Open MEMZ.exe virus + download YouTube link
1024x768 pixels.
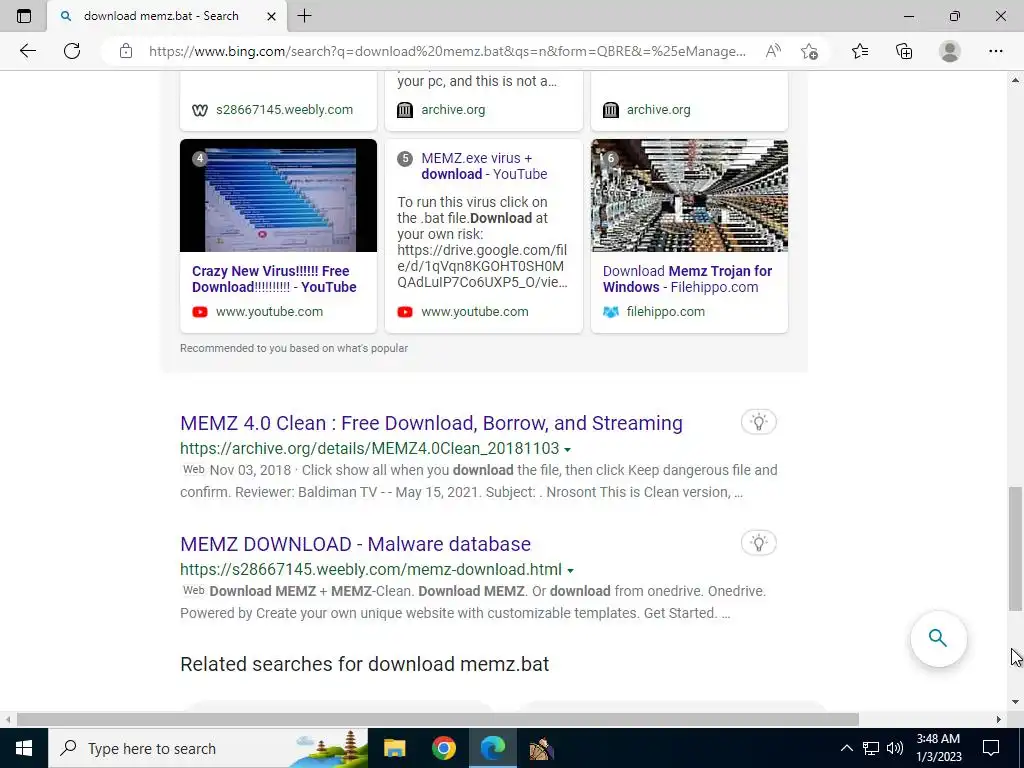[484, 166]
